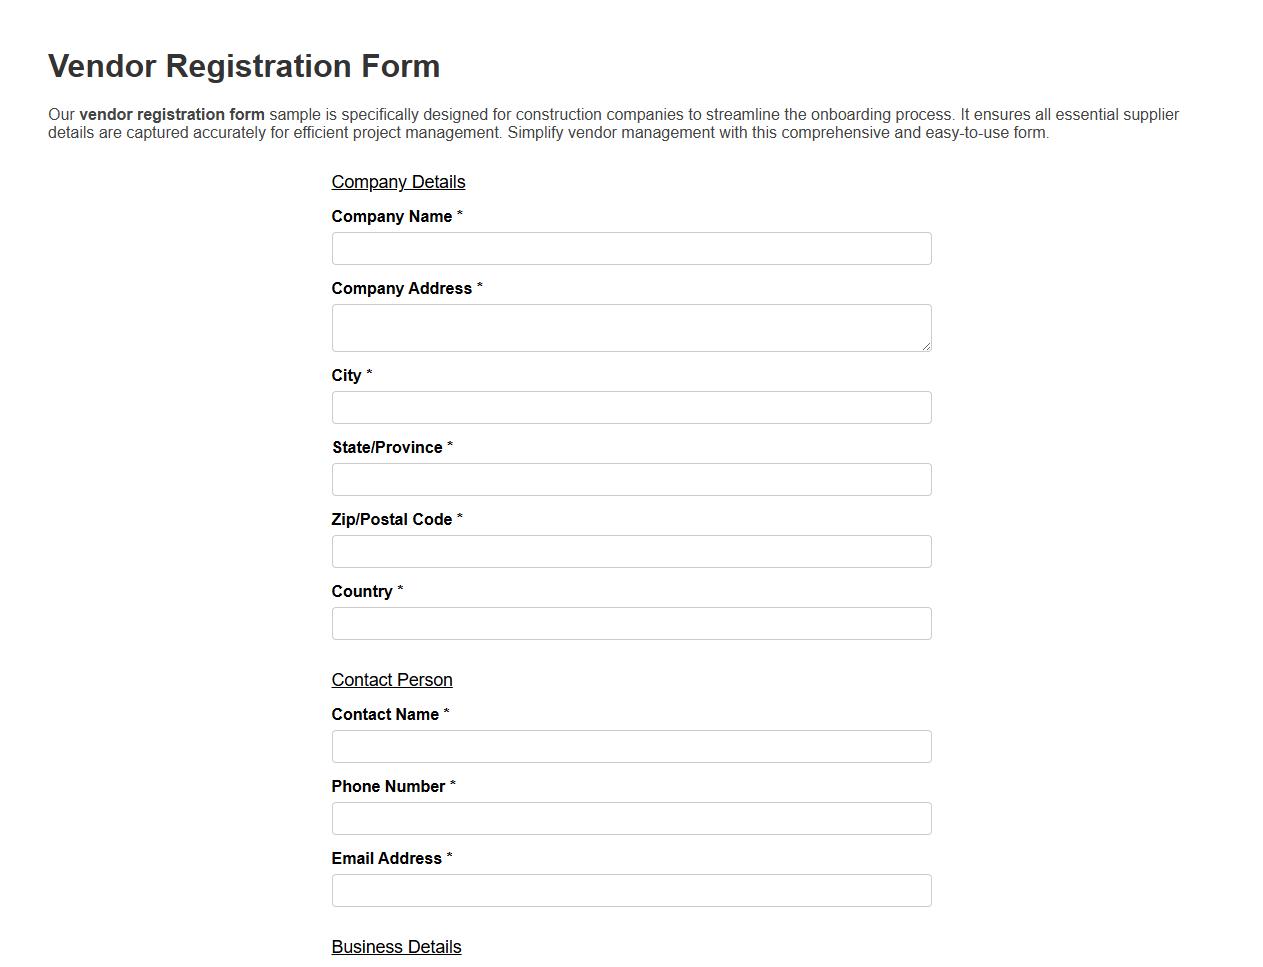Click the introduction paragraph text
The image size is (1263, 967).
tap(613, 122)
